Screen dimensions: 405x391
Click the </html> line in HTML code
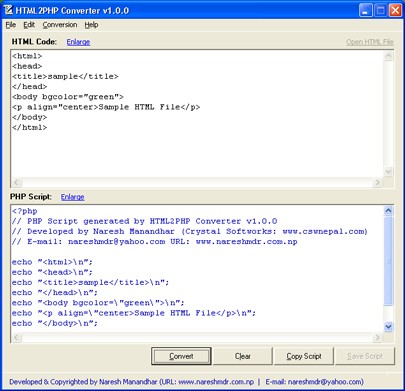30,128
